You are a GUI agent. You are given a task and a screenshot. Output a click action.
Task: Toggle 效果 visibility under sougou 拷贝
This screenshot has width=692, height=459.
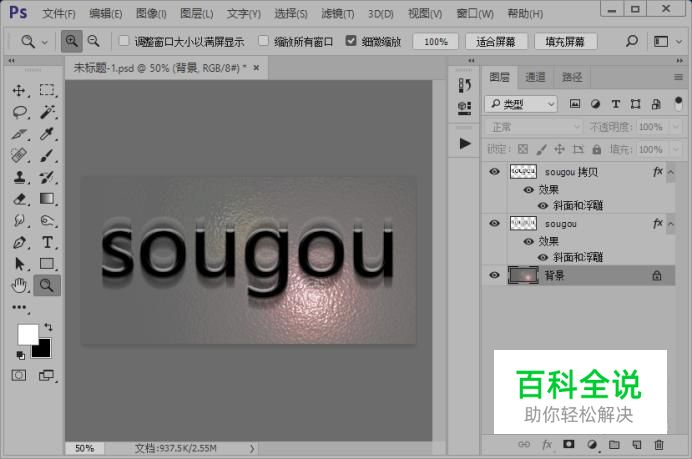pyautogui.click(x=528, y=190)
